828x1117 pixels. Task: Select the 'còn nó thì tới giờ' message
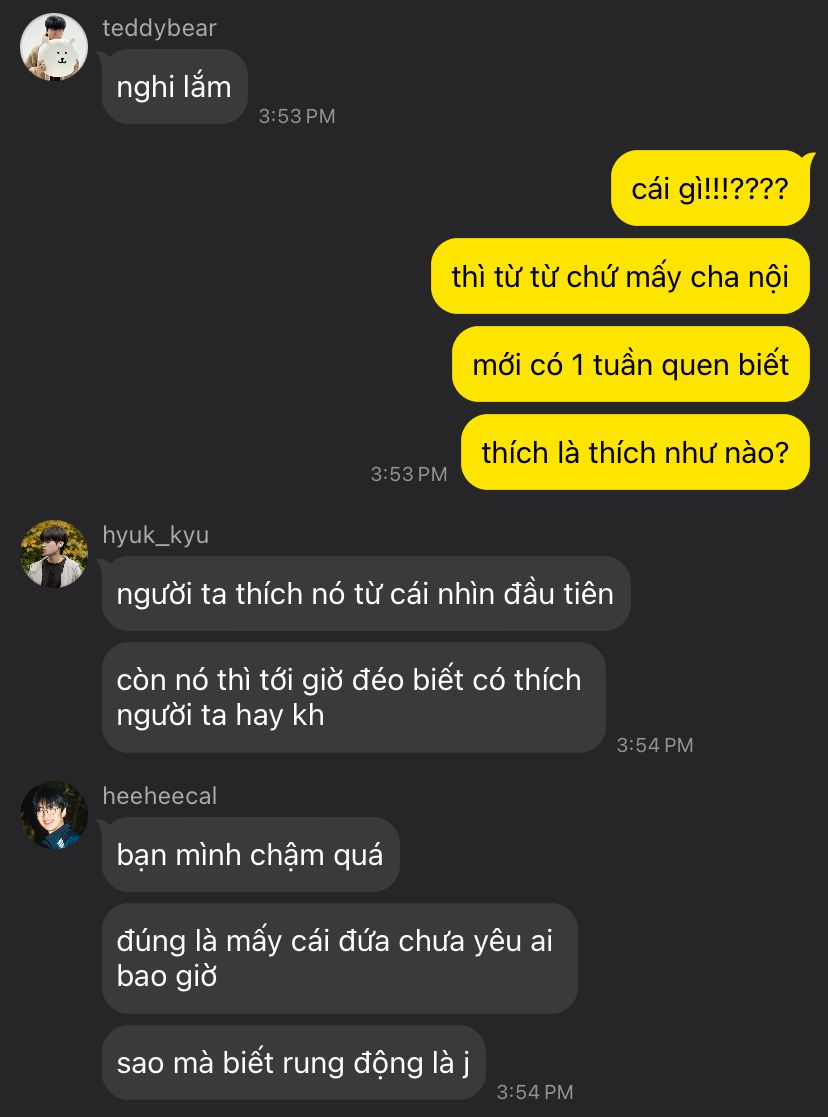coord(353,697)
